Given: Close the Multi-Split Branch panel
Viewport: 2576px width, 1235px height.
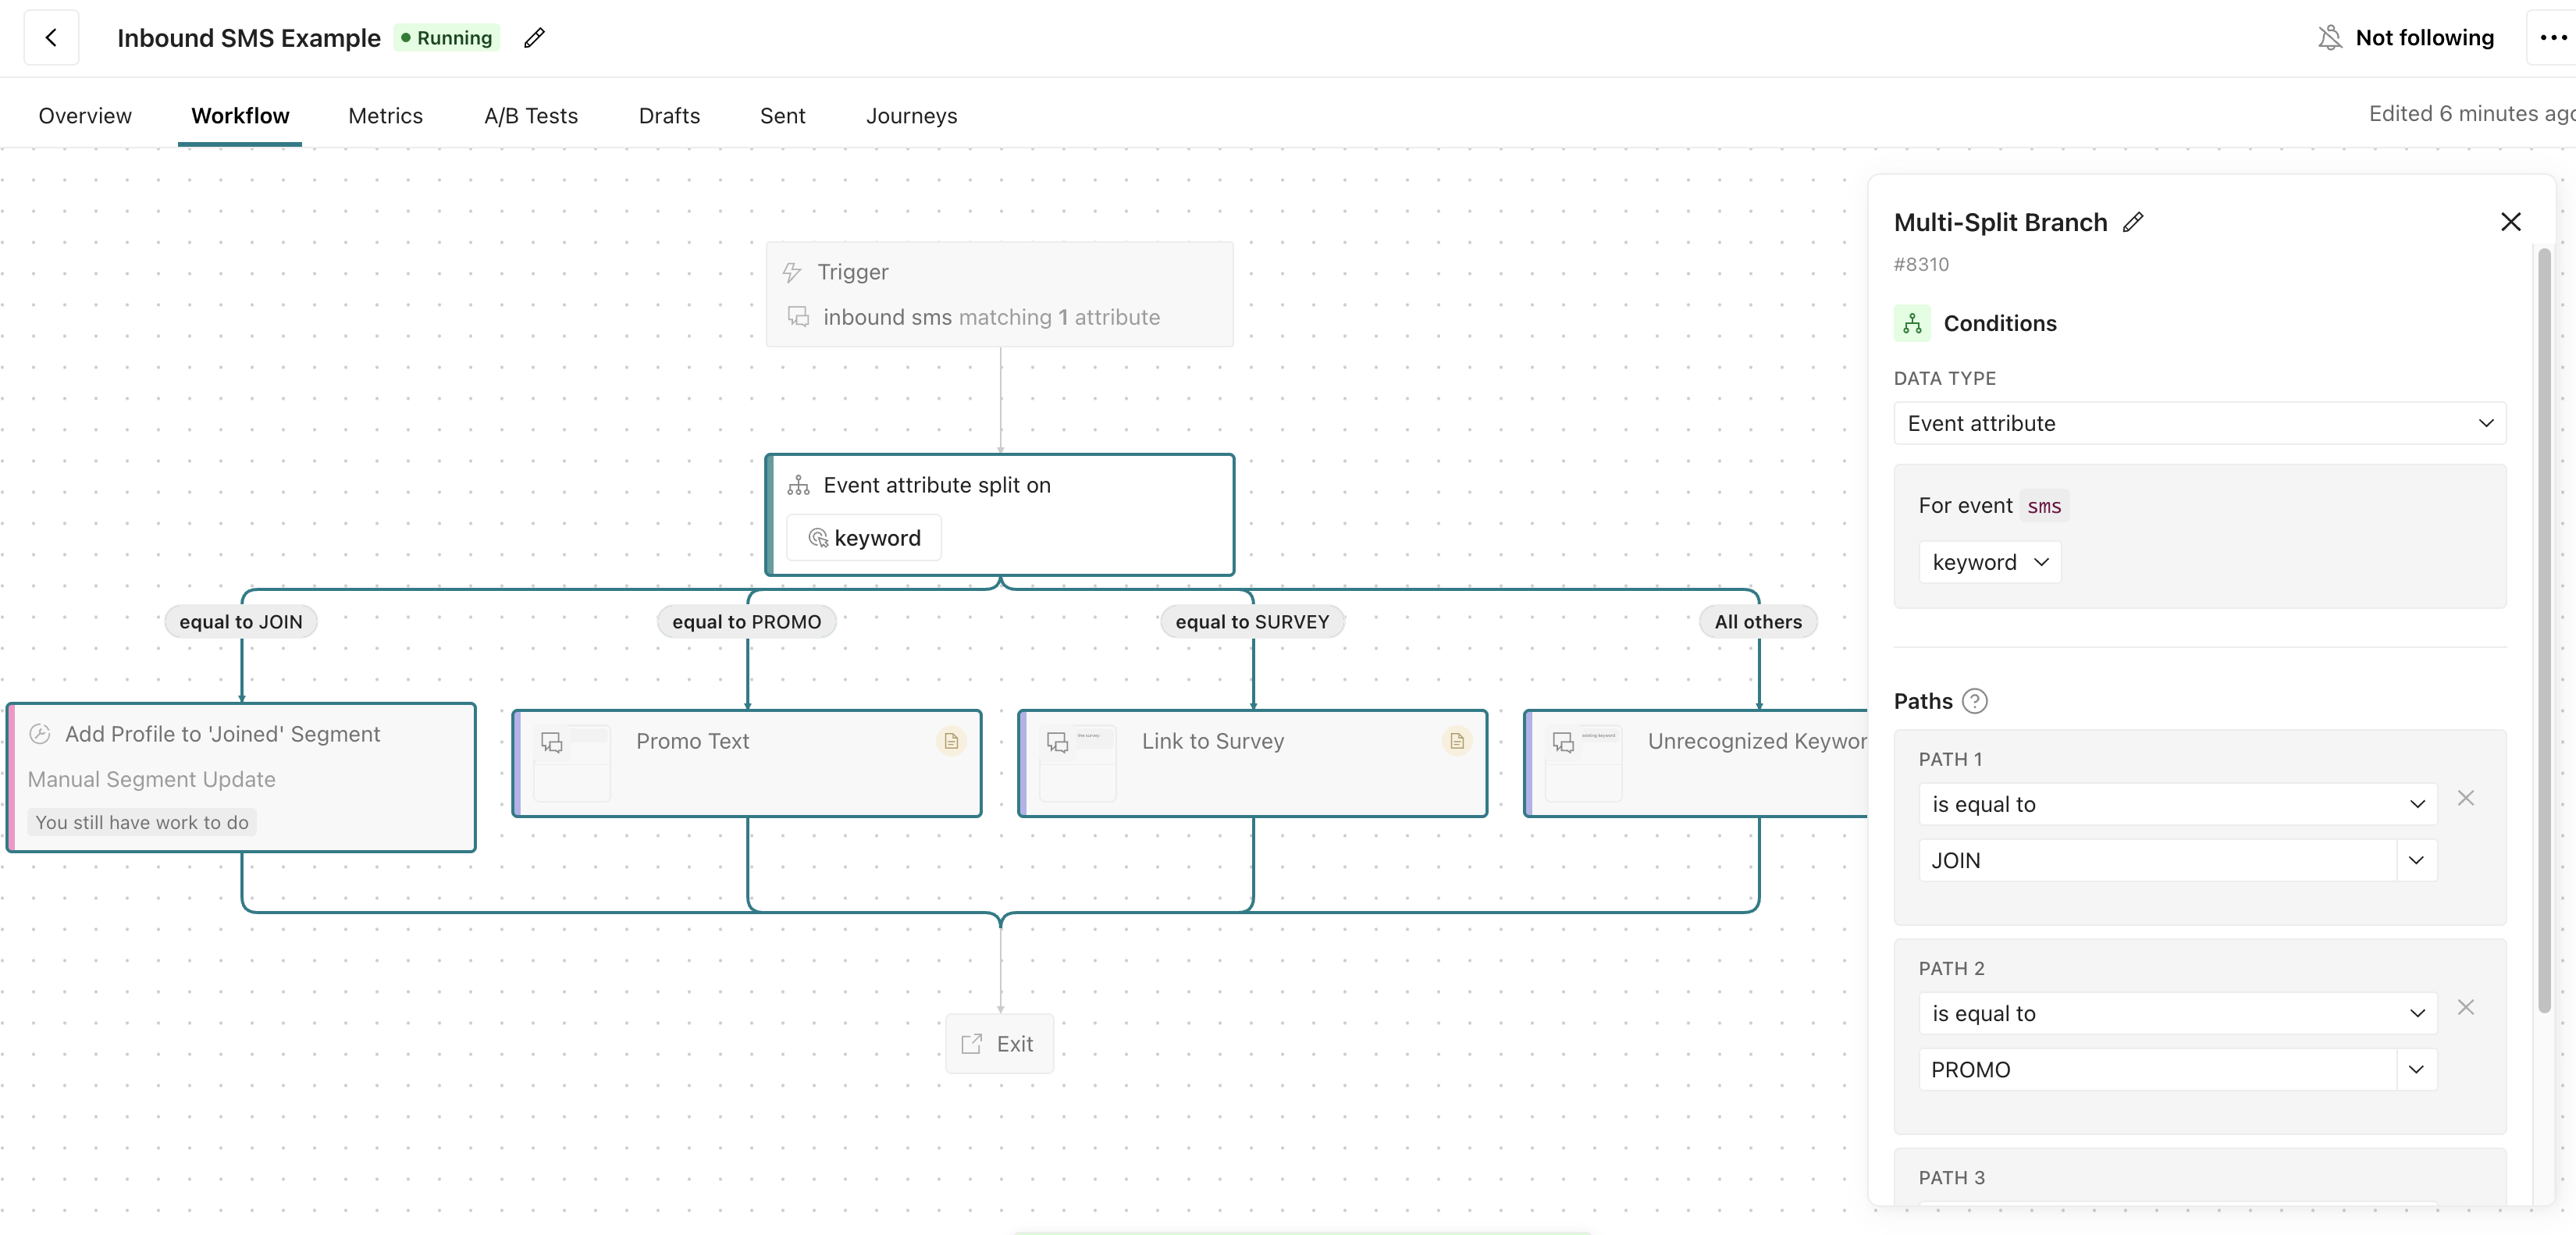Looking at the screenshot, I should [2510, 222].
